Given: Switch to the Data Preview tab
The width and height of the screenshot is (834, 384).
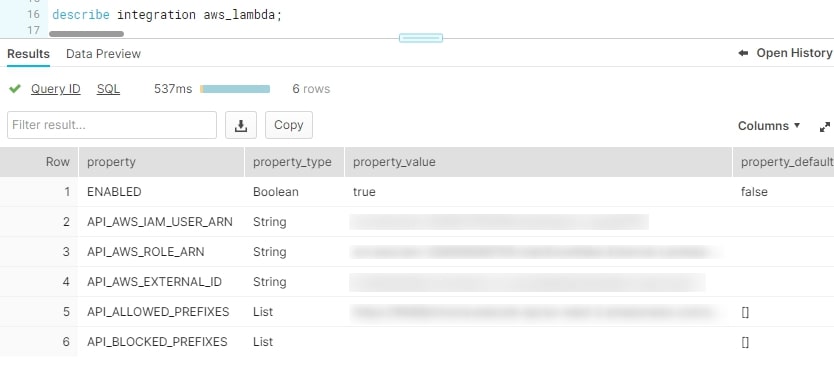Looking at the screenshot, I should (103, 54).
